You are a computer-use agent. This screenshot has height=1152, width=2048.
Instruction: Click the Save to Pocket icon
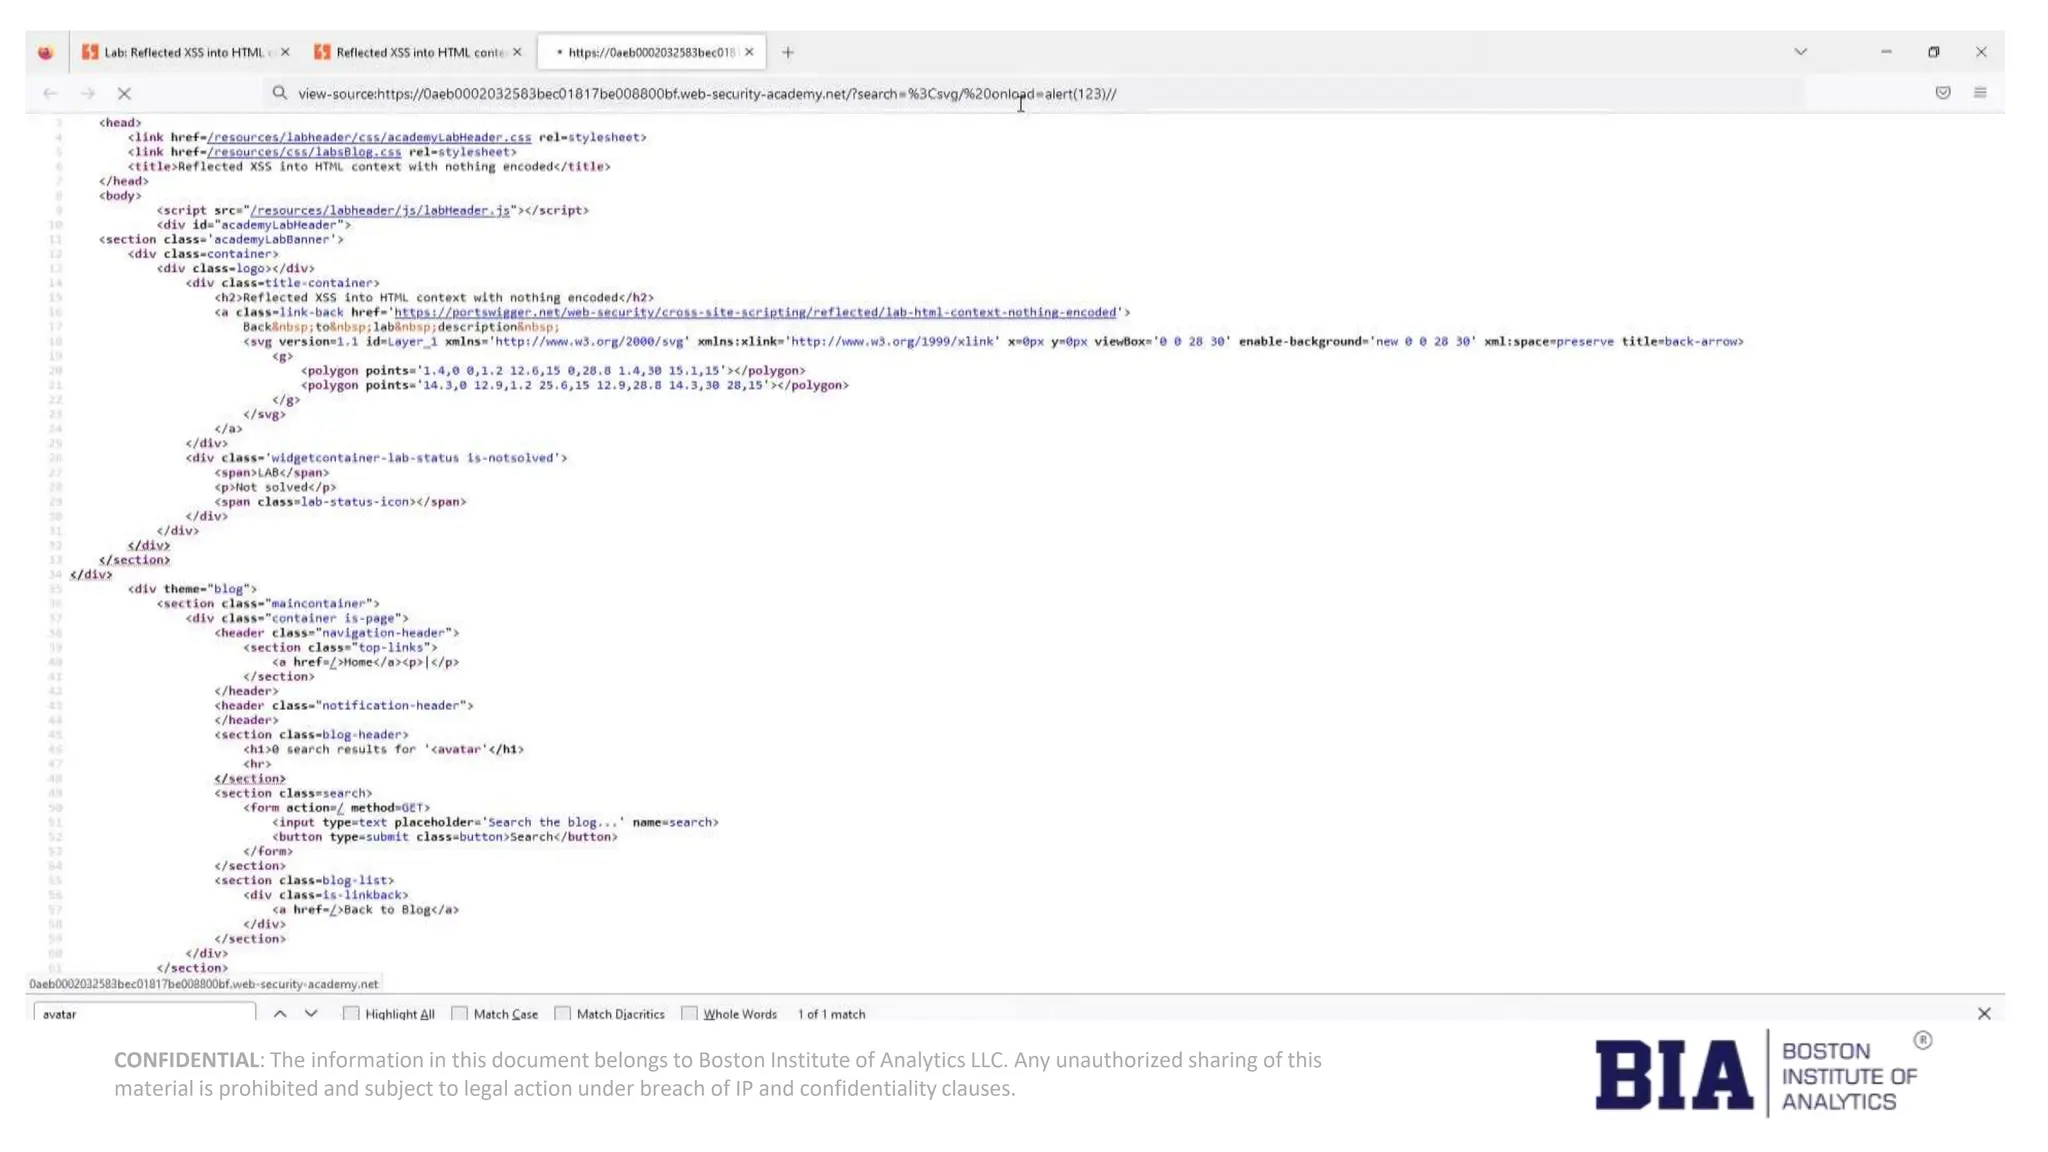coord(1943,93)
